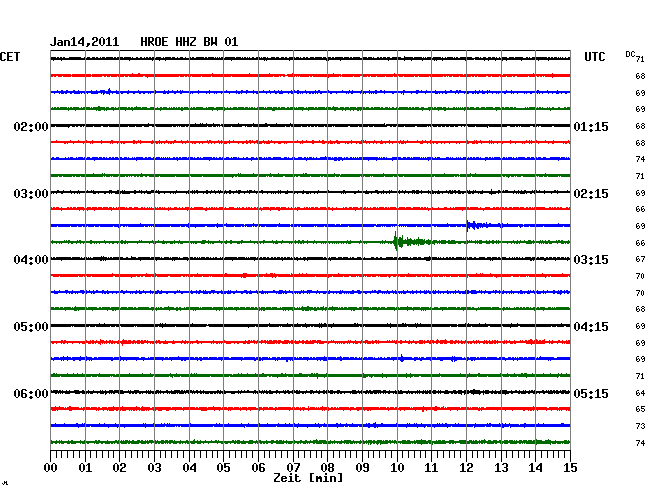Click the Zeit [min] axis title
Viewport: 650px width, 494px height.
pos(308,478)
